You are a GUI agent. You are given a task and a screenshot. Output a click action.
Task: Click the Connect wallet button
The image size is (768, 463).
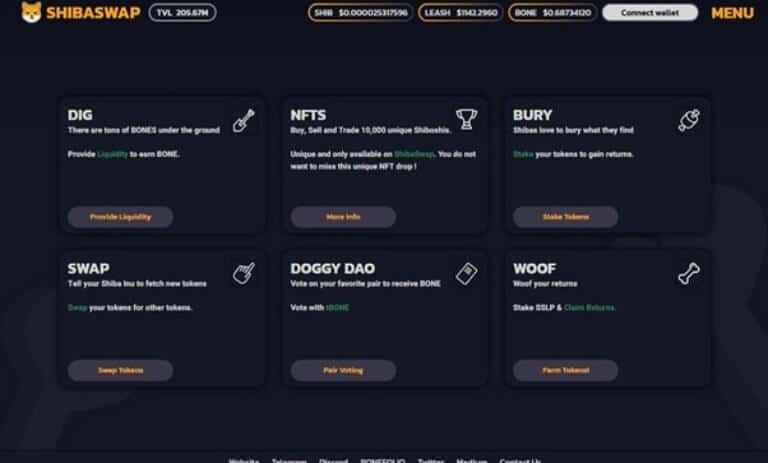(650, 13)
